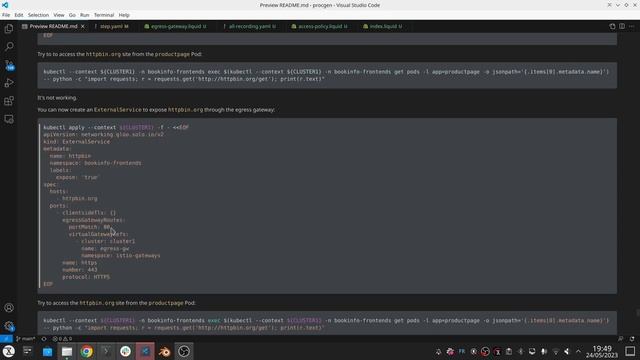
Task: Close the Preview README.md tab
Action: (83, 26)
